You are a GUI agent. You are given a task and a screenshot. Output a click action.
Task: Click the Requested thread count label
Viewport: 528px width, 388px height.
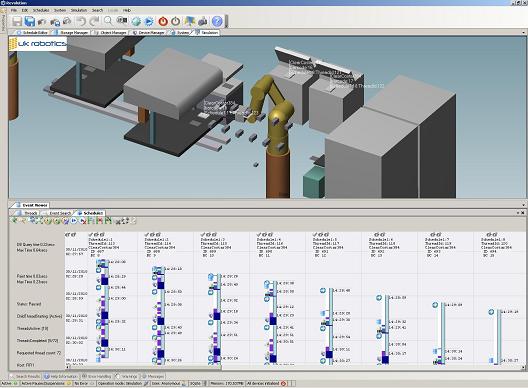(39, 353)
